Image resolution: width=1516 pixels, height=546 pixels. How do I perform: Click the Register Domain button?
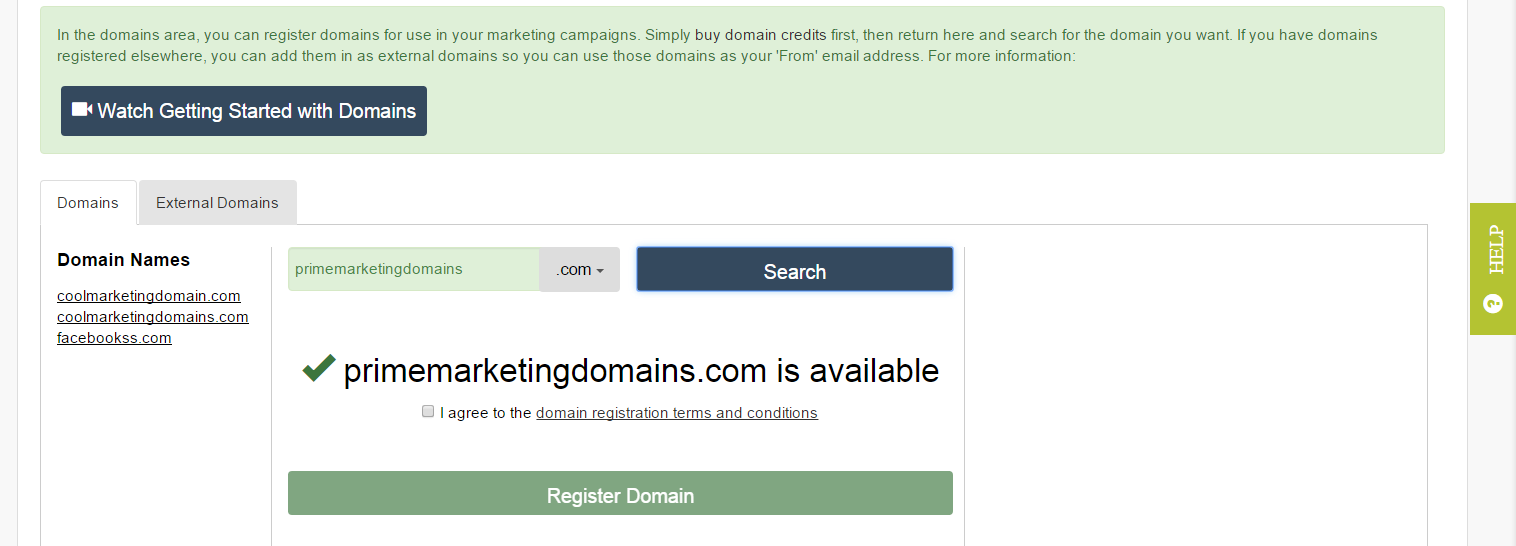[x=620, y=494]
